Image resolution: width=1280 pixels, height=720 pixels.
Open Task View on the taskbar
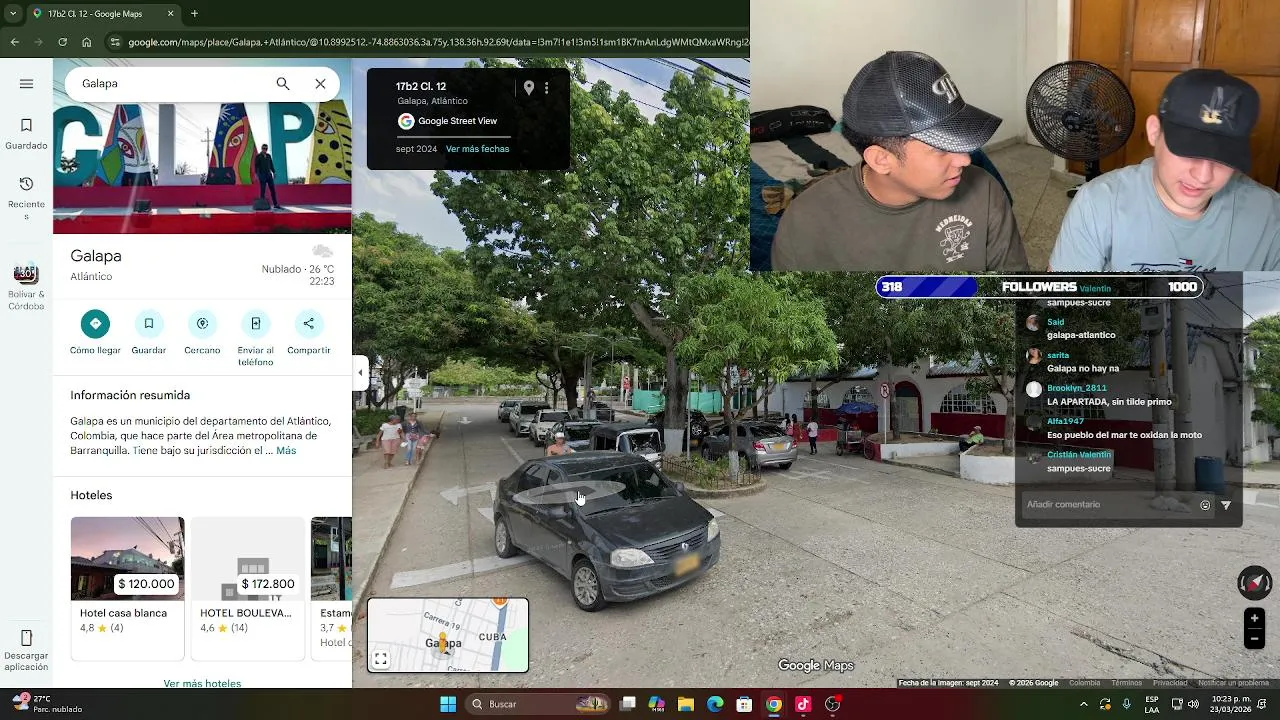click(628, 704)
